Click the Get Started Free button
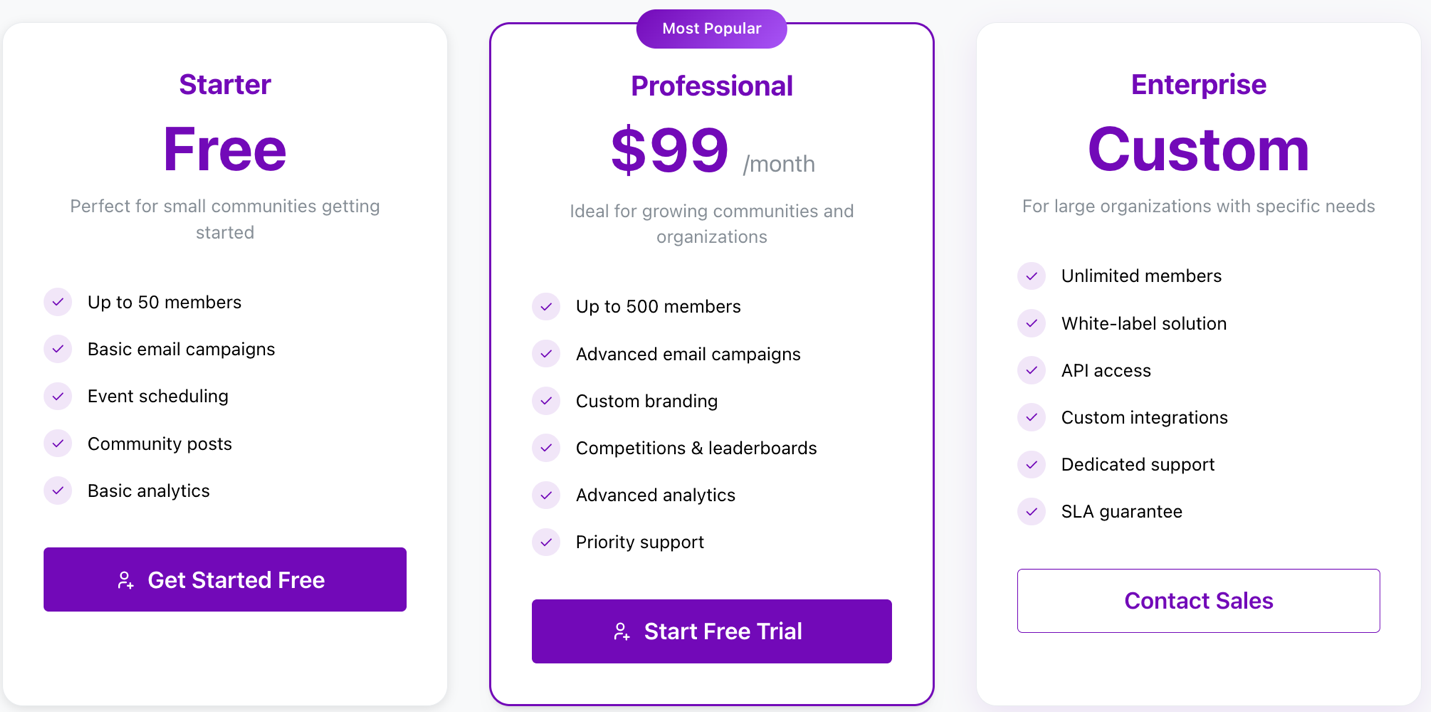This screenshot has width=1431, height=712. tap(225, 579)
